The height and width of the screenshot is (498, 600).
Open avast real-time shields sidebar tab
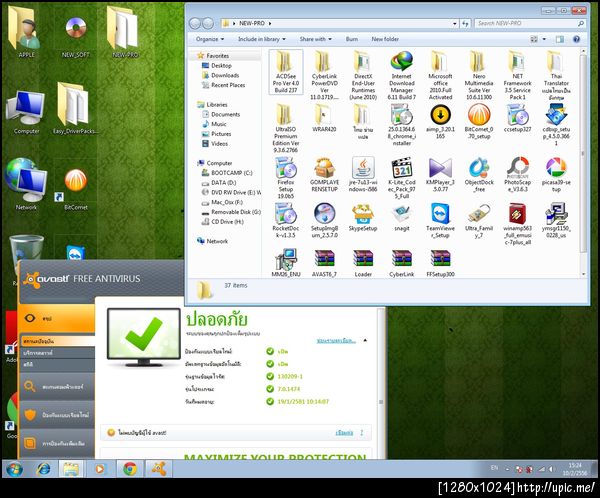tap(57, 415)
